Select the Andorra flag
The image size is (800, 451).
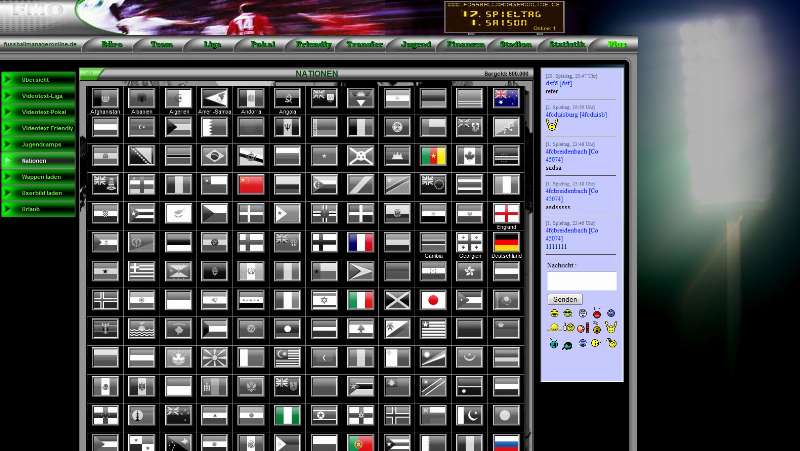[251, 98]
